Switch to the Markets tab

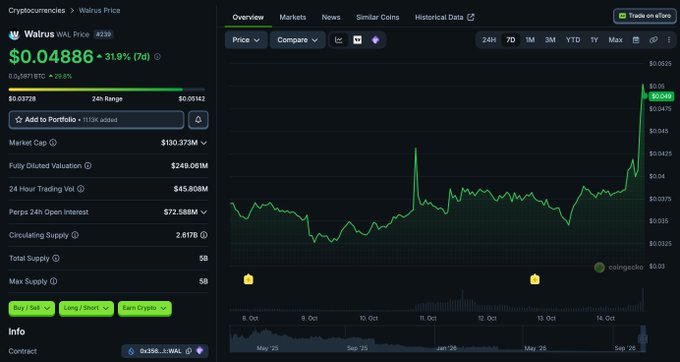pos(293,17)
